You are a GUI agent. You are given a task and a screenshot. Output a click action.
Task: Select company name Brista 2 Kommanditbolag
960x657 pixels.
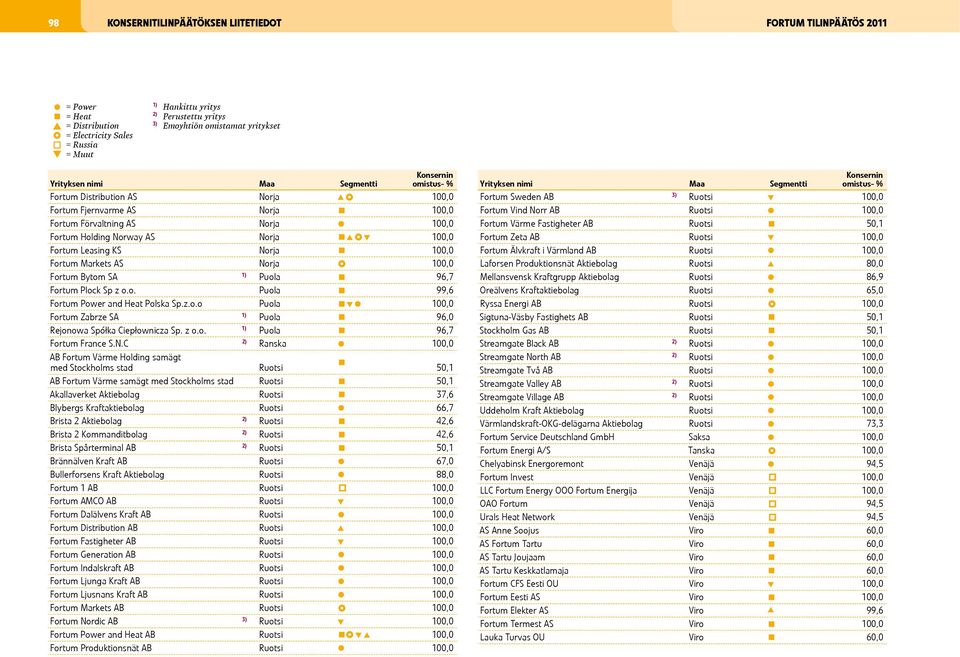click(99, 435)
